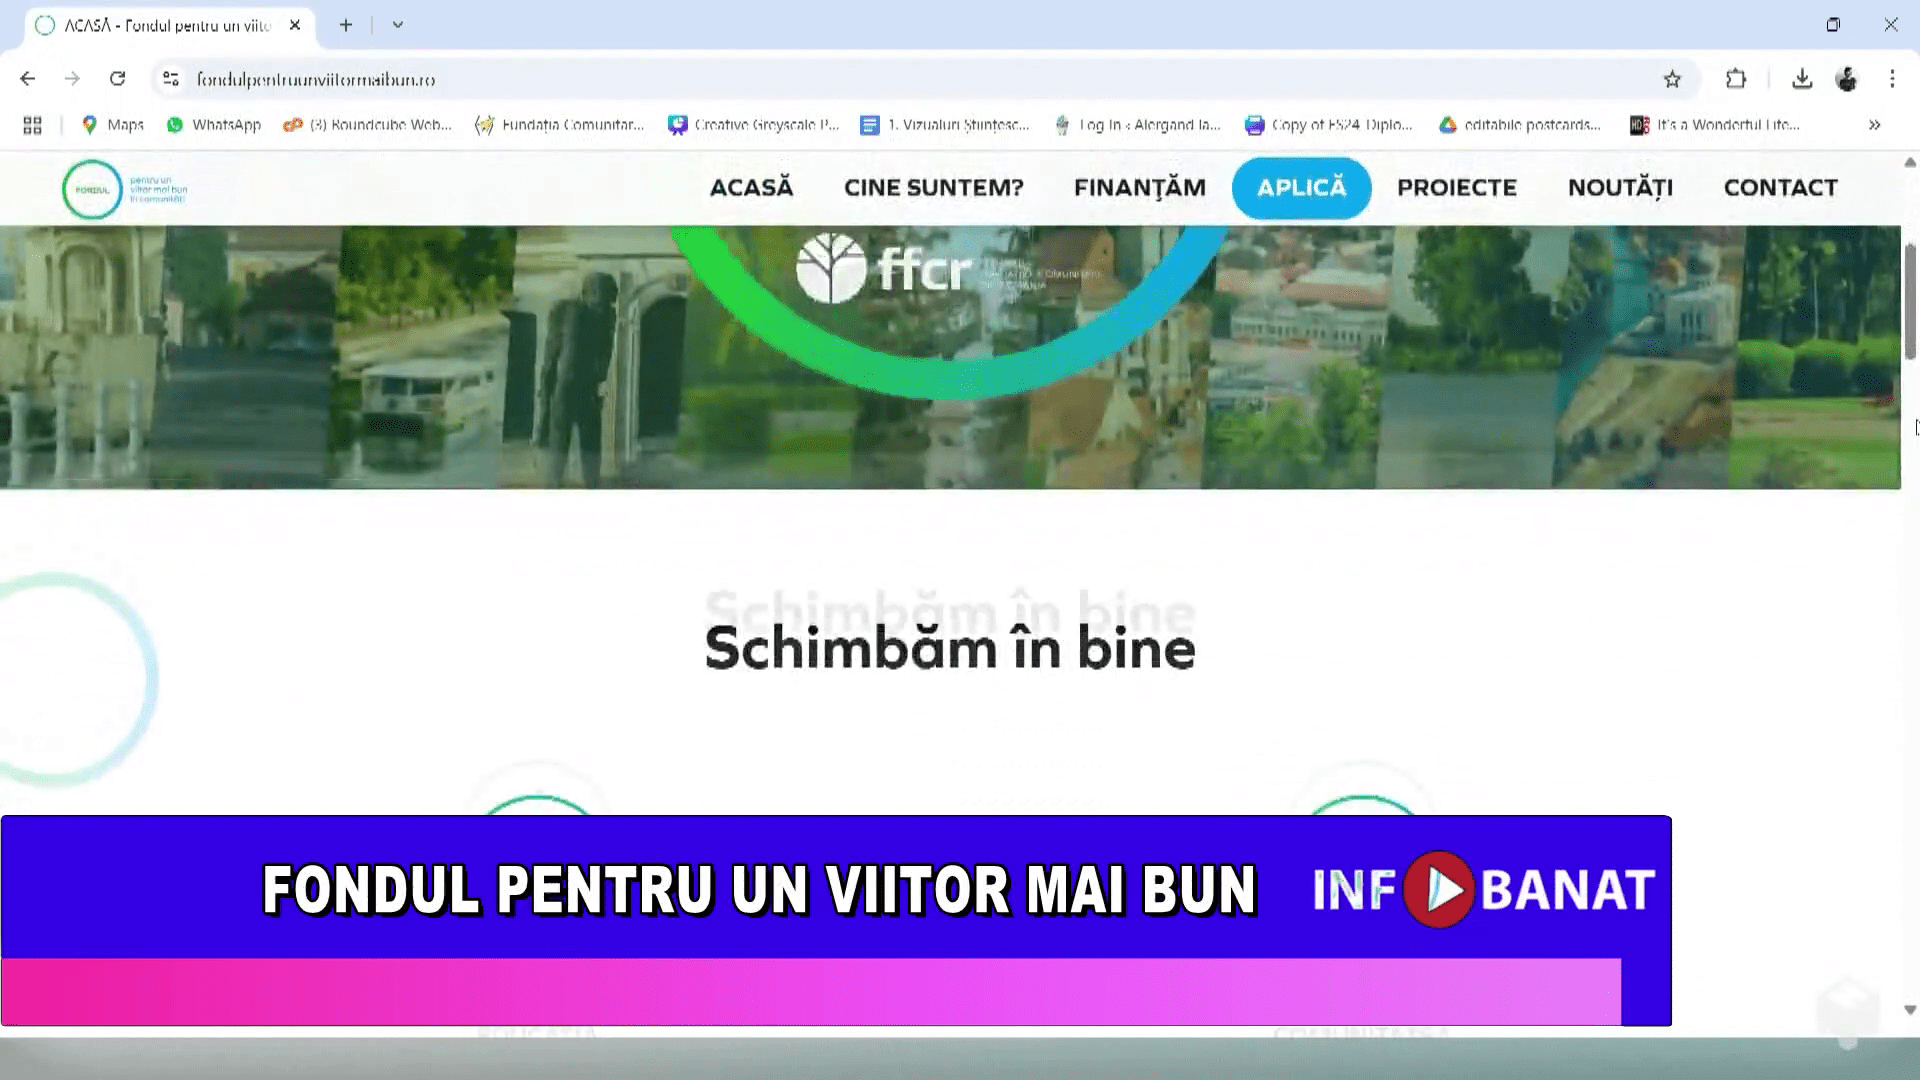Open the Creative Greyscale bookmark
1920x1080 pixels.
754,125
